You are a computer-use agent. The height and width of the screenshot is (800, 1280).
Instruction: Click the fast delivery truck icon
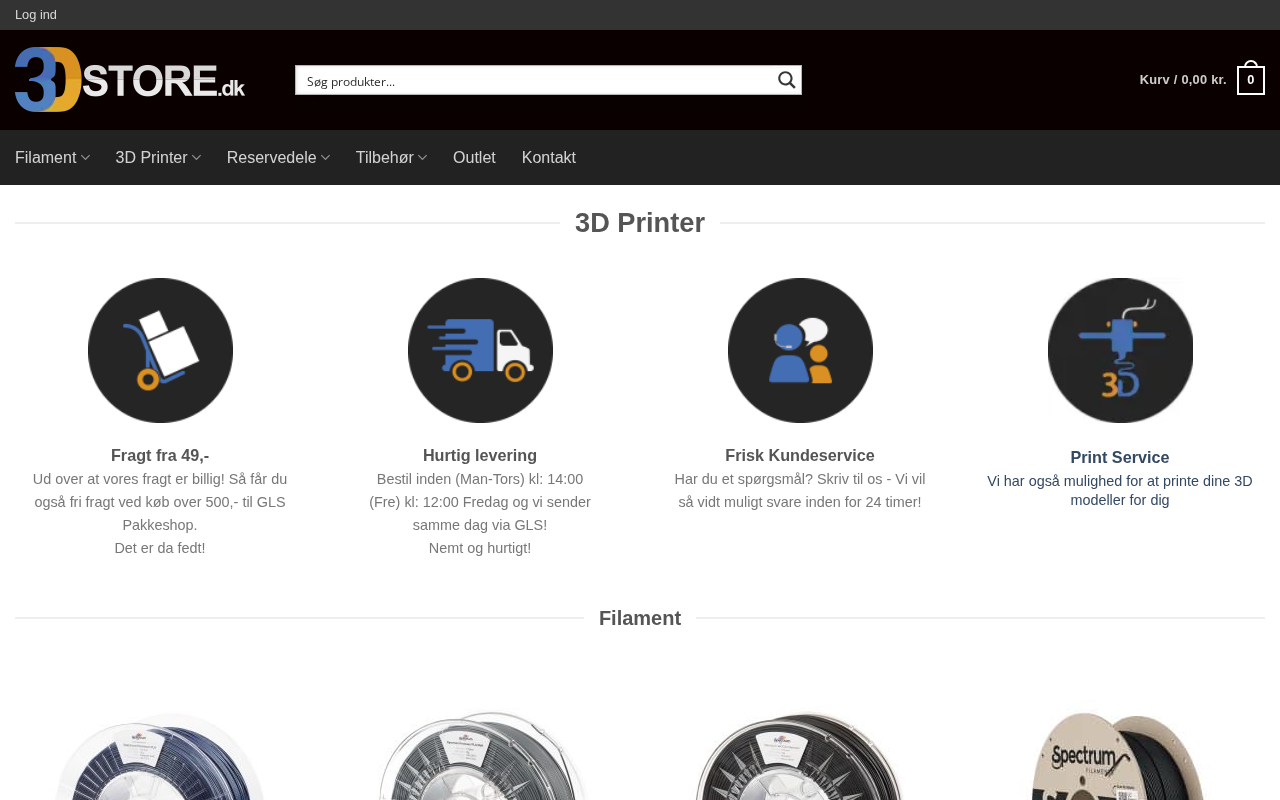click(x=480, y=350)
